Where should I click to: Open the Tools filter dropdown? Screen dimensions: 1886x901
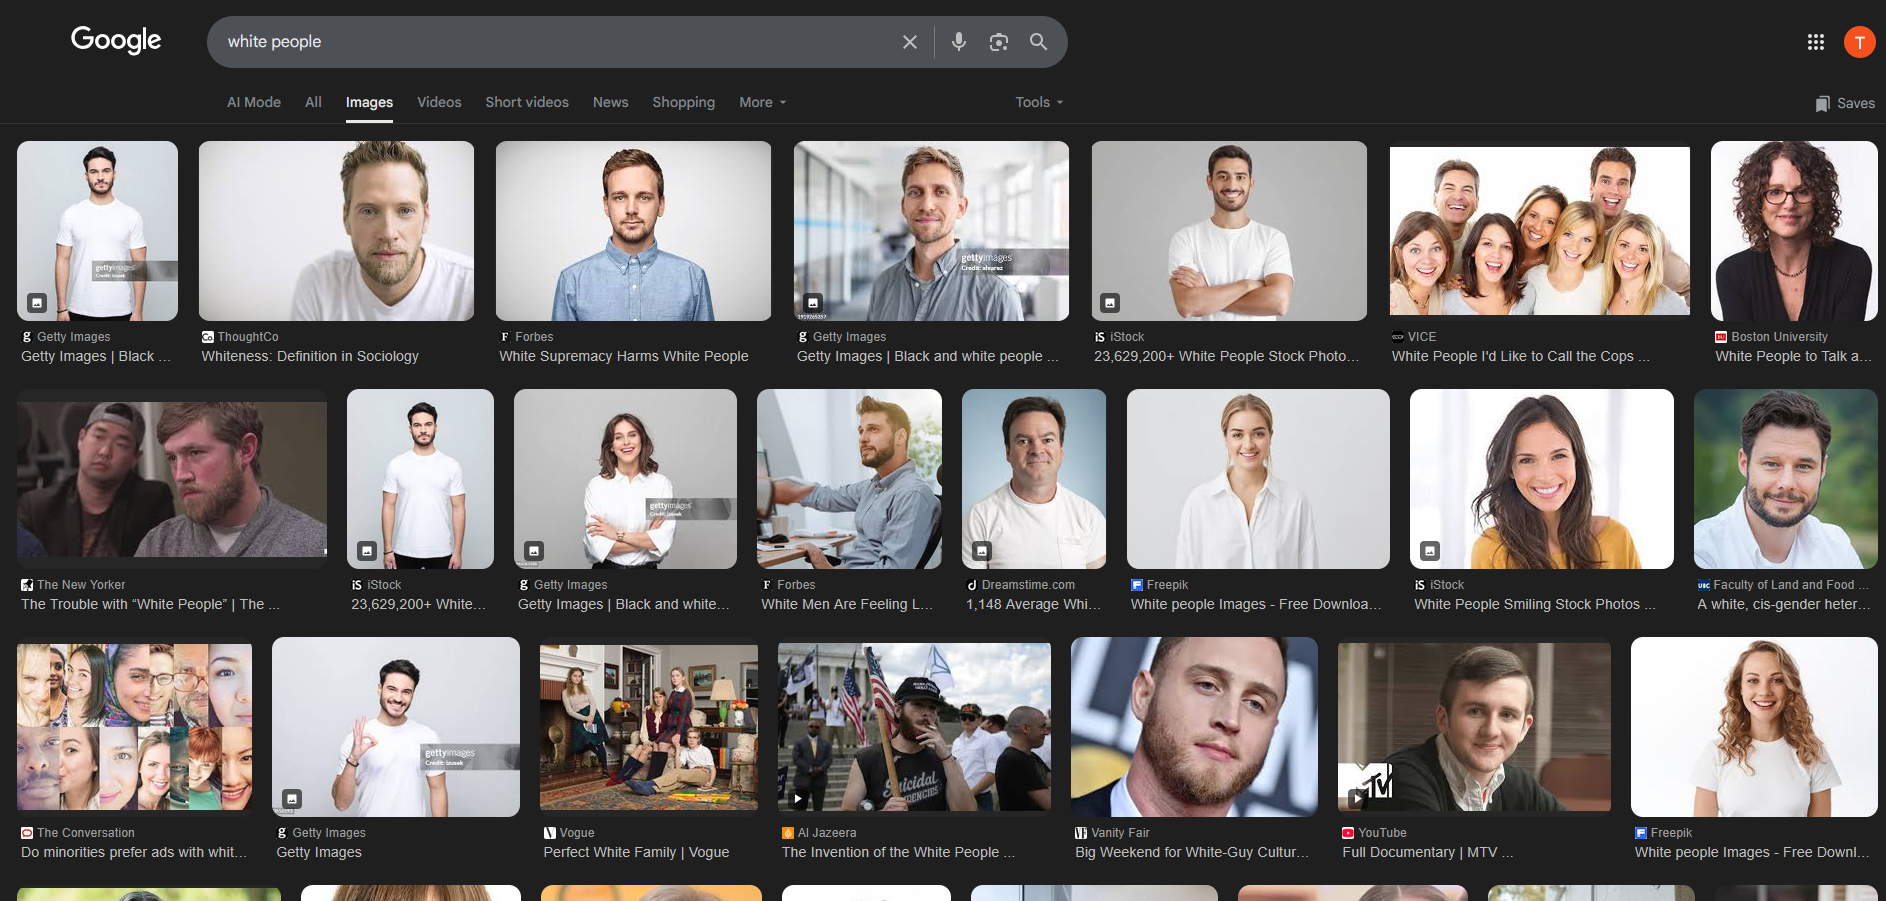(1039, 102)
